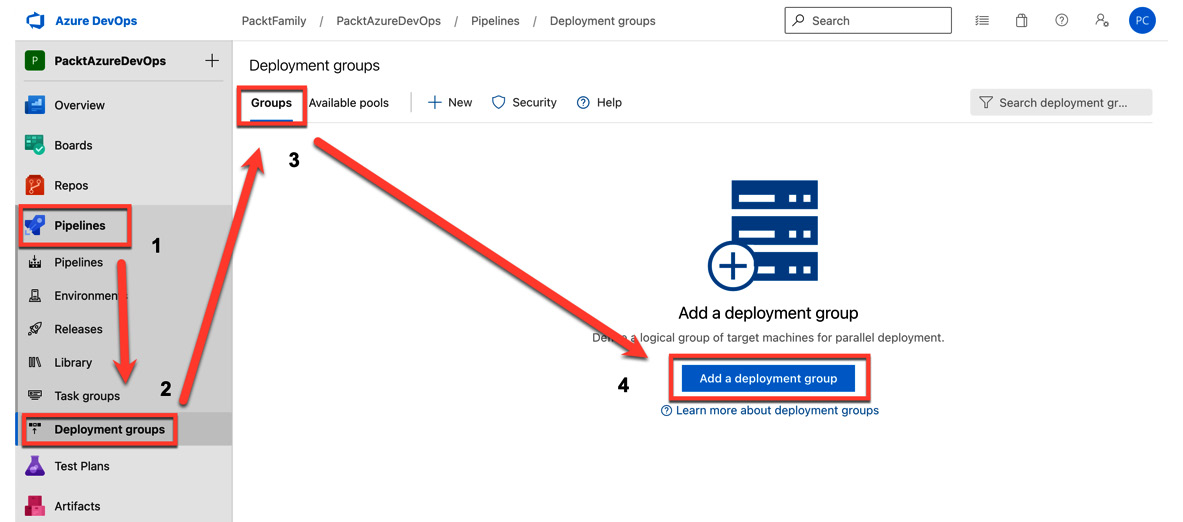
Task: Open Learn more about deployment groups link
Action: [x=777, y=410]
